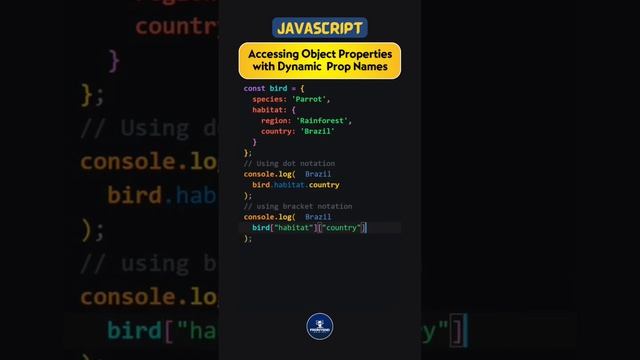Viewport: 640px width, 360px height.
Task: Click the line "const bird = {"
Action: (x=274, y=88)
